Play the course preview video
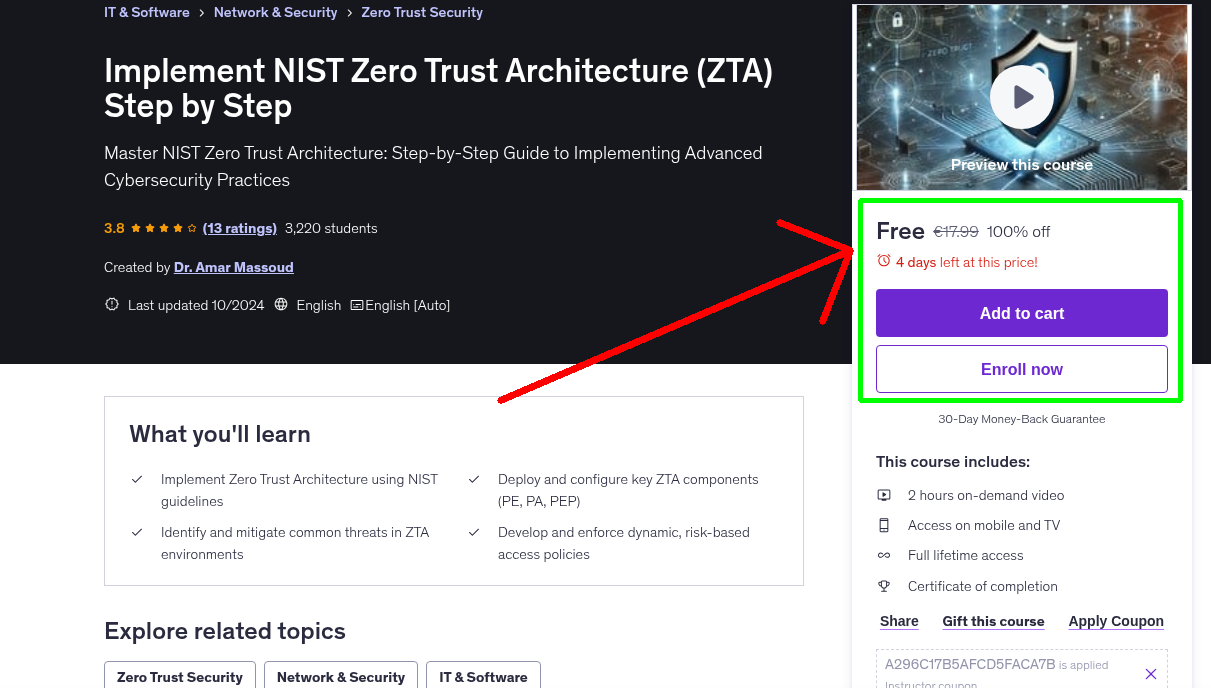This screenshot has height=688, width=1211. click(x=1021, y=96)
